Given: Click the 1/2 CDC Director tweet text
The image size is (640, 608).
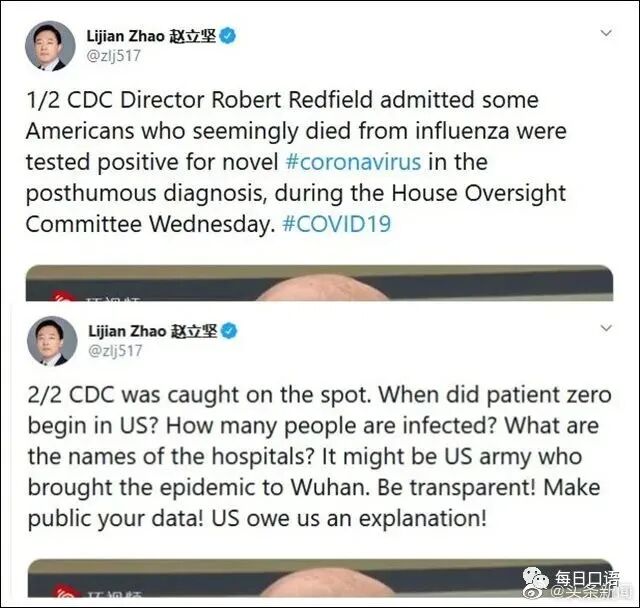Looking at the screenshot, I should click(296, 162).
